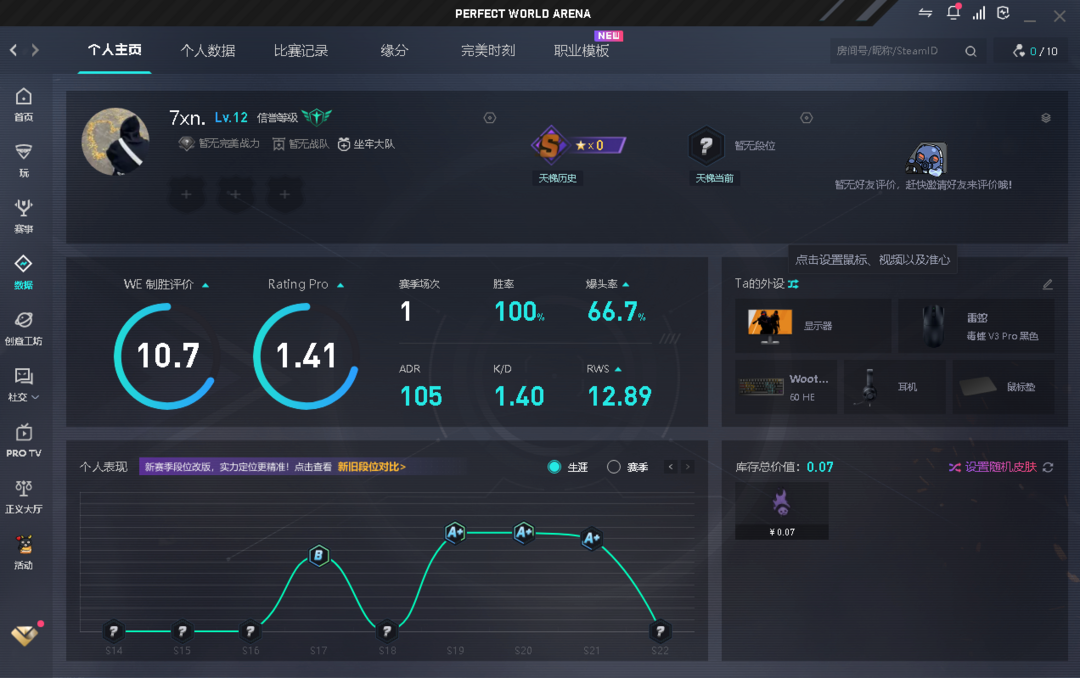Image resolution: width=1080 pixels, height=678 pixels.
Task: Select the 赛季 season radio button
Action: click(614, 467)
